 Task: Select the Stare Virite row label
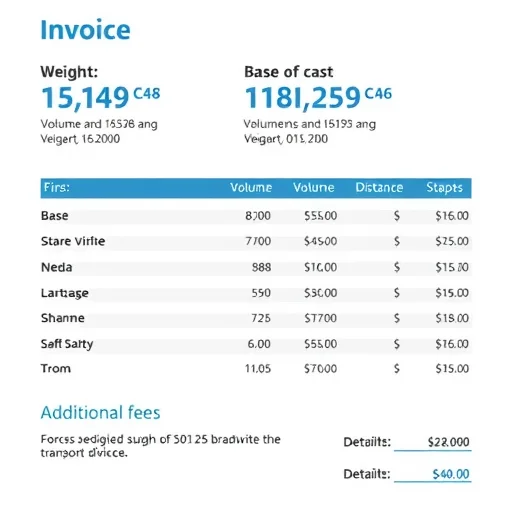point(73,241)
